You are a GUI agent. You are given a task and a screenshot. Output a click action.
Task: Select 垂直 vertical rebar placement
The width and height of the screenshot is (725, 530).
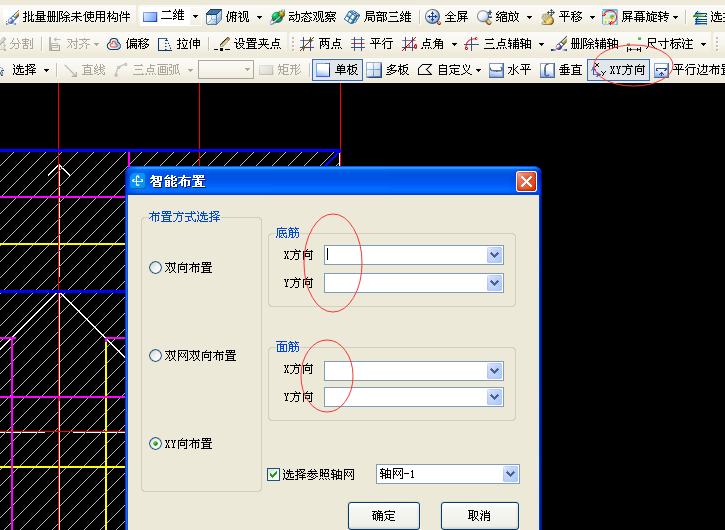click(561, 70)
